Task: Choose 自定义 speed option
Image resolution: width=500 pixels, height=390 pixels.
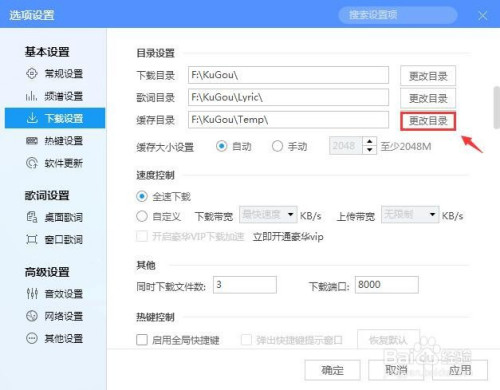Action: pos(142,216)
